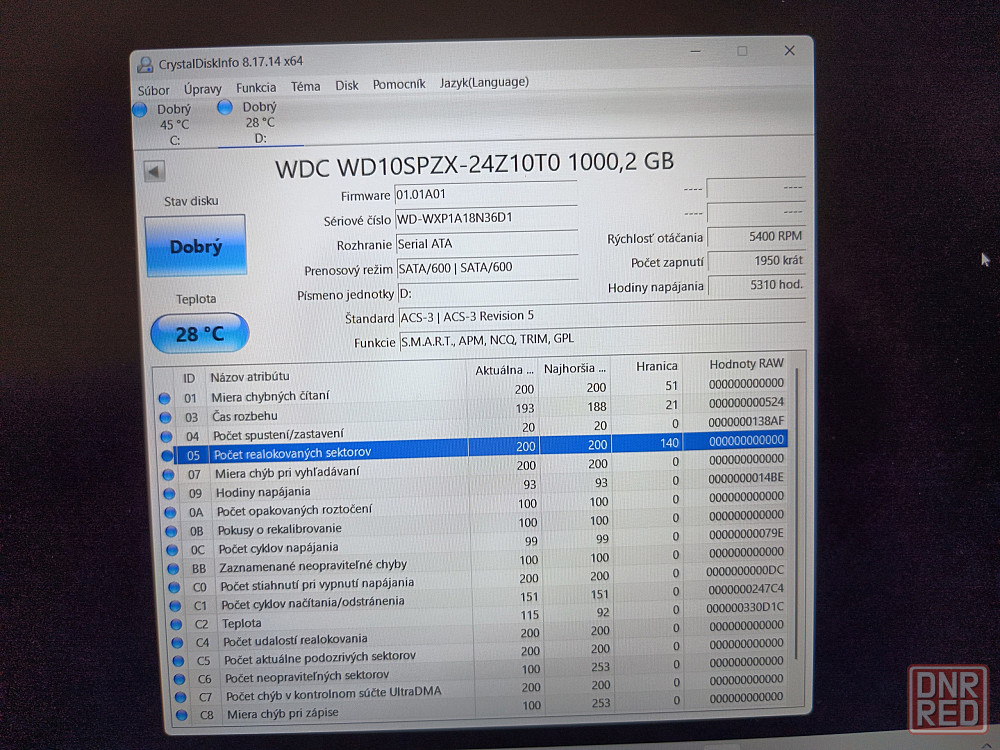The image size is (1000, 750).
Task: Click the Štandard field ACS-3
Action: pos(601,315)
